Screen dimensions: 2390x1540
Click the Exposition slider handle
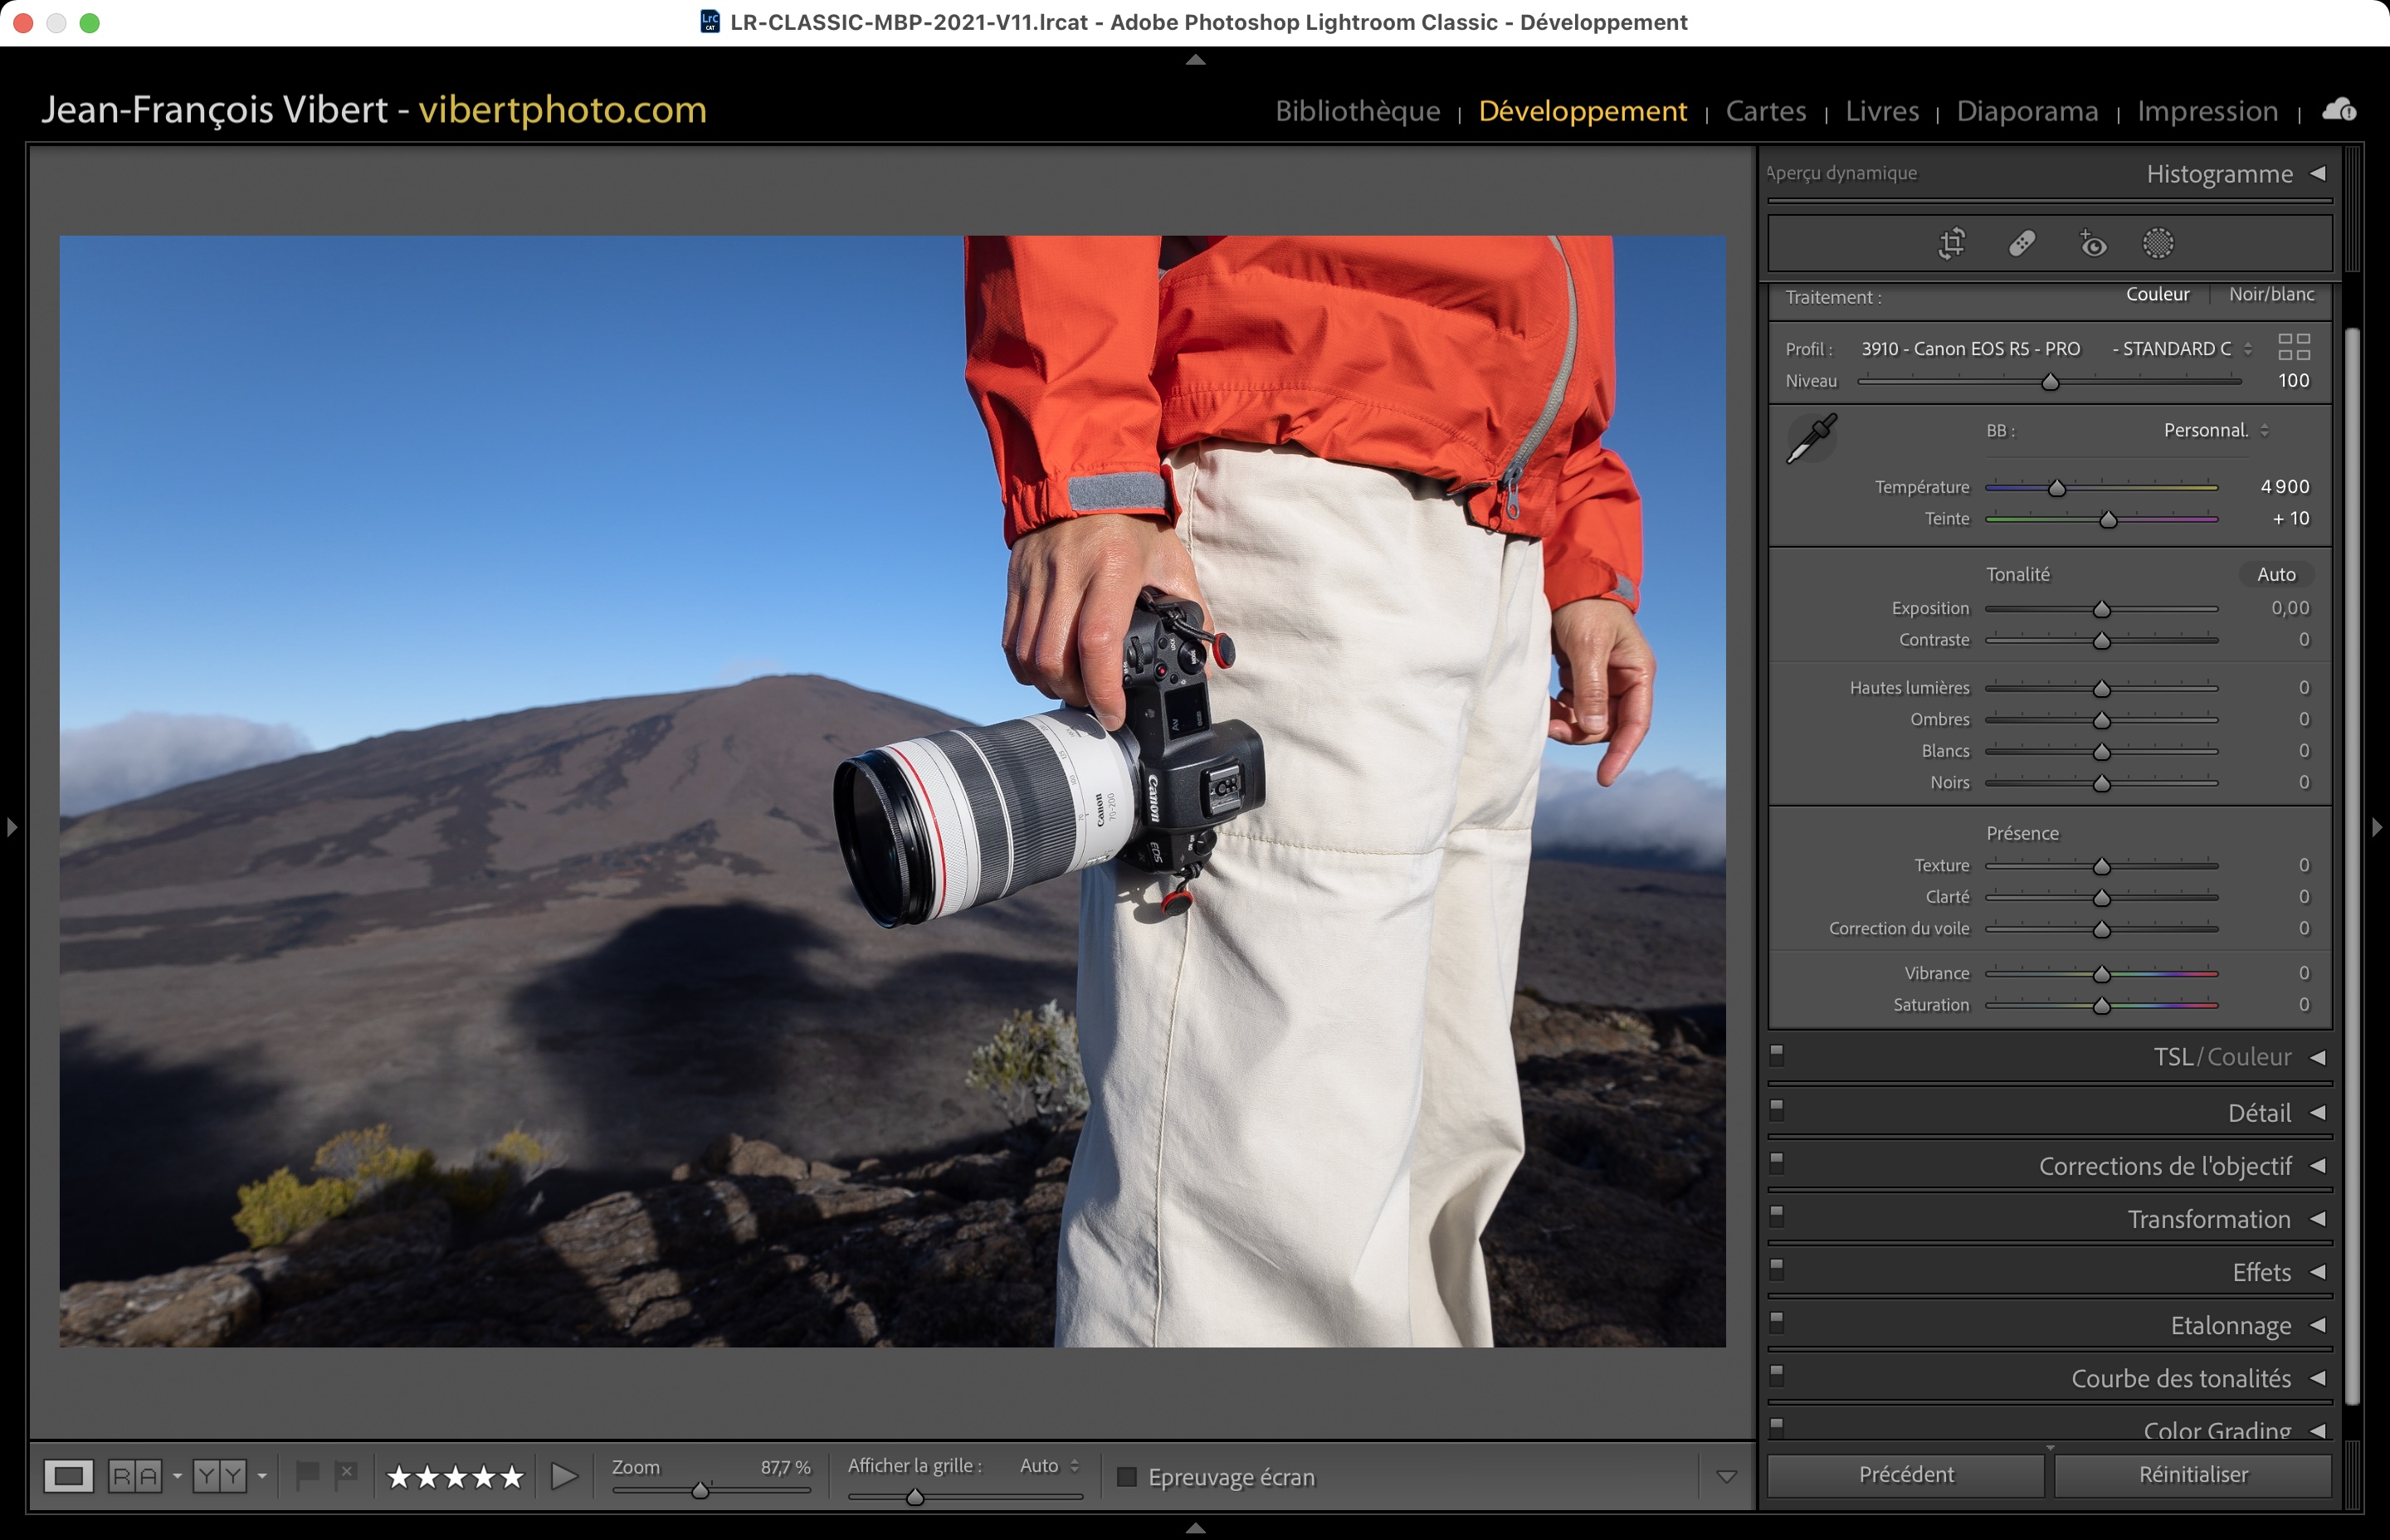pos(2101,610)
